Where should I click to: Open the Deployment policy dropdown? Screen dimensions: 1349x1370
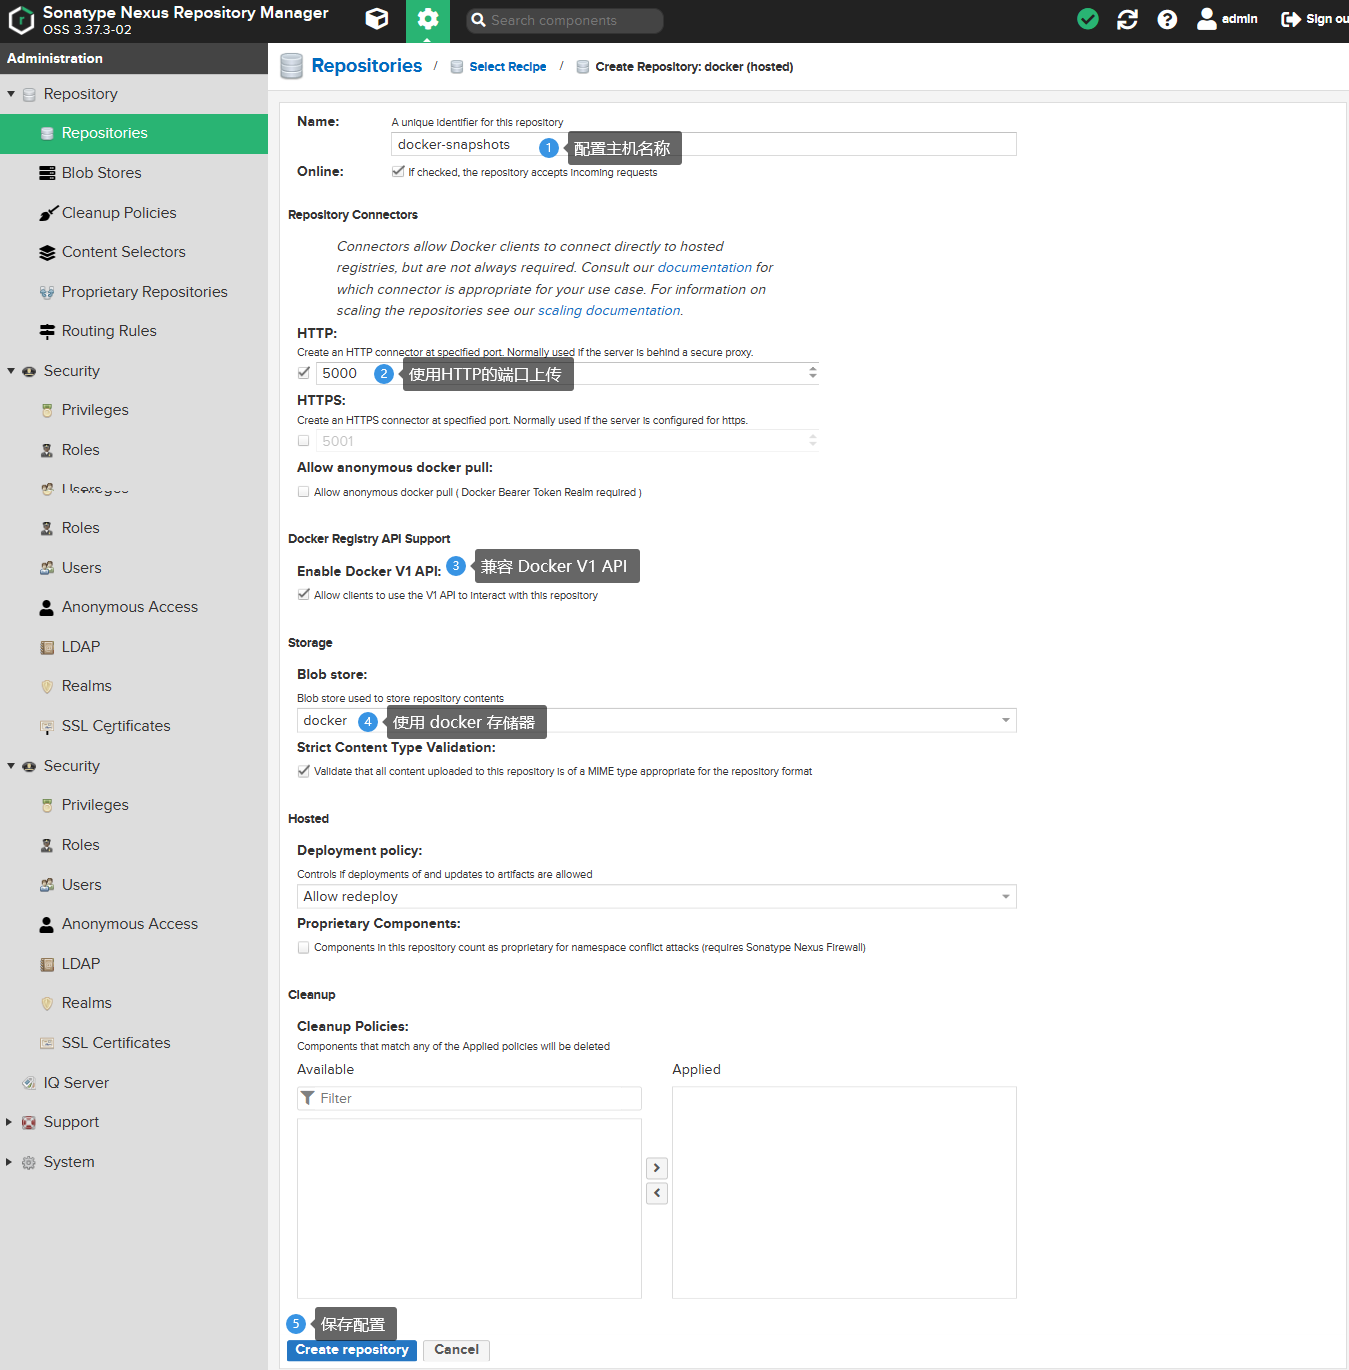point(1005,896)
